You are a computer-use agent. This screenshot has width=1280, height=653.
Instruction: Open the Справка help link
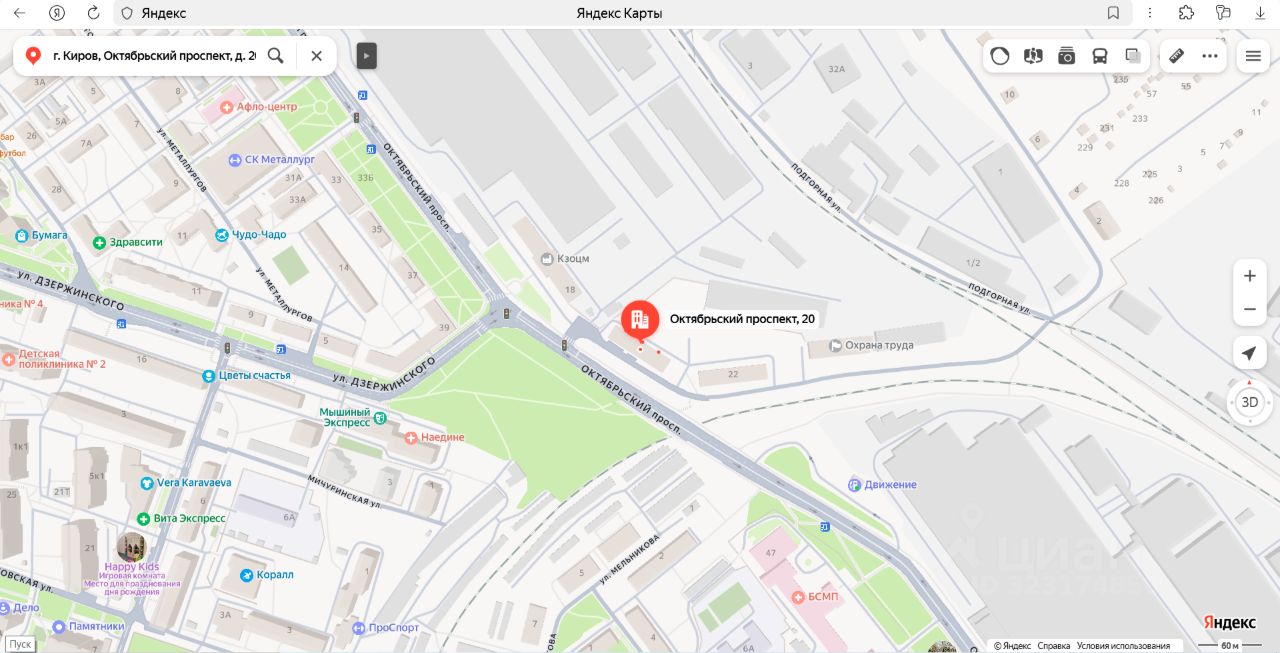tap(1053, 646)
